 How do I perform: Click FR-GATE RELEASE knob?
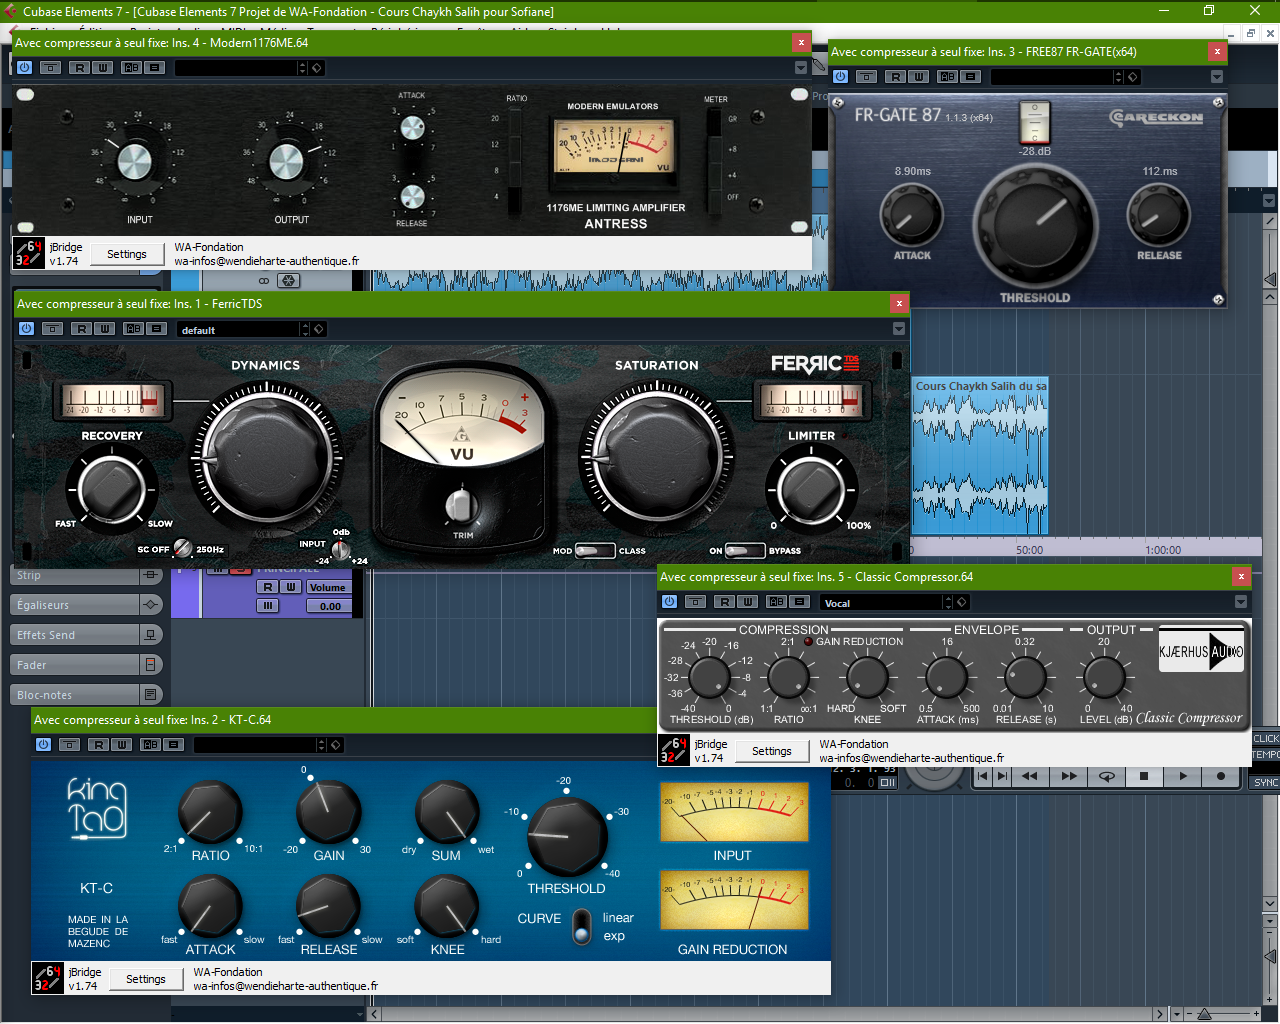click(1159, 214)
